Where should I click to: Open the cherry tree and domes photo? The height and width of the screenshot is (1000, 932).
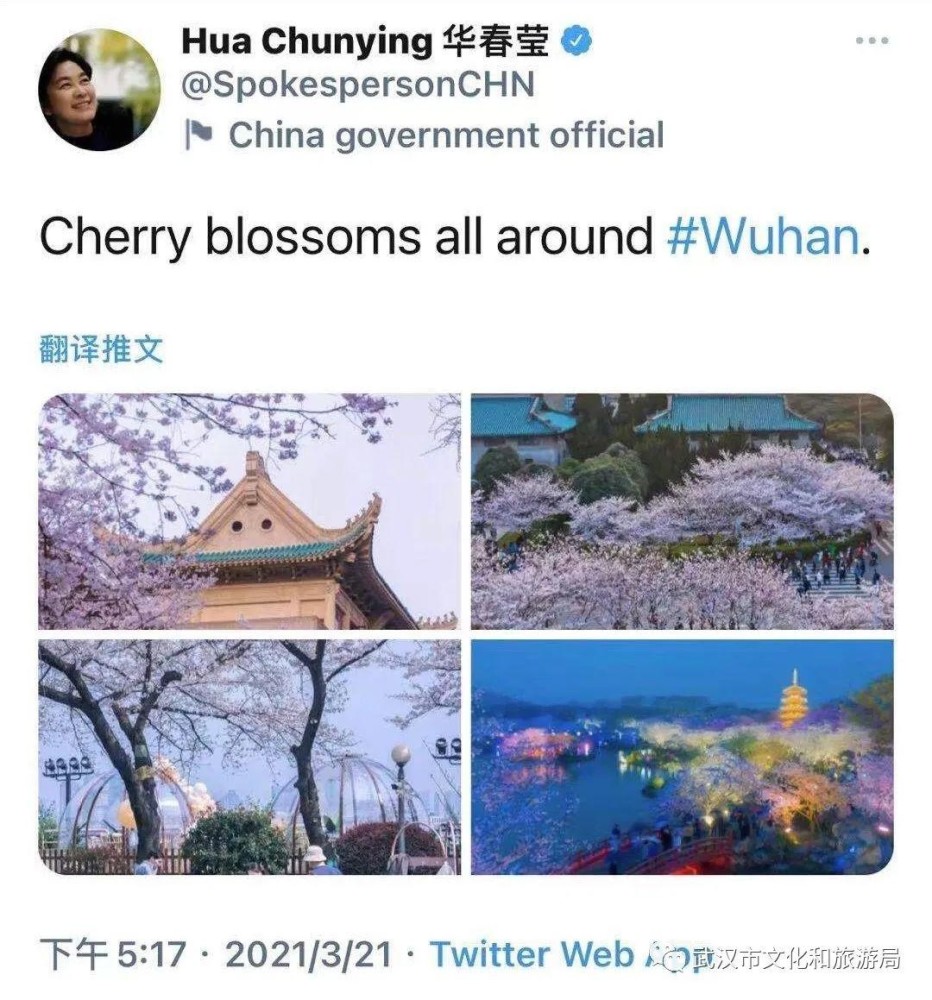tap(249, 757)
